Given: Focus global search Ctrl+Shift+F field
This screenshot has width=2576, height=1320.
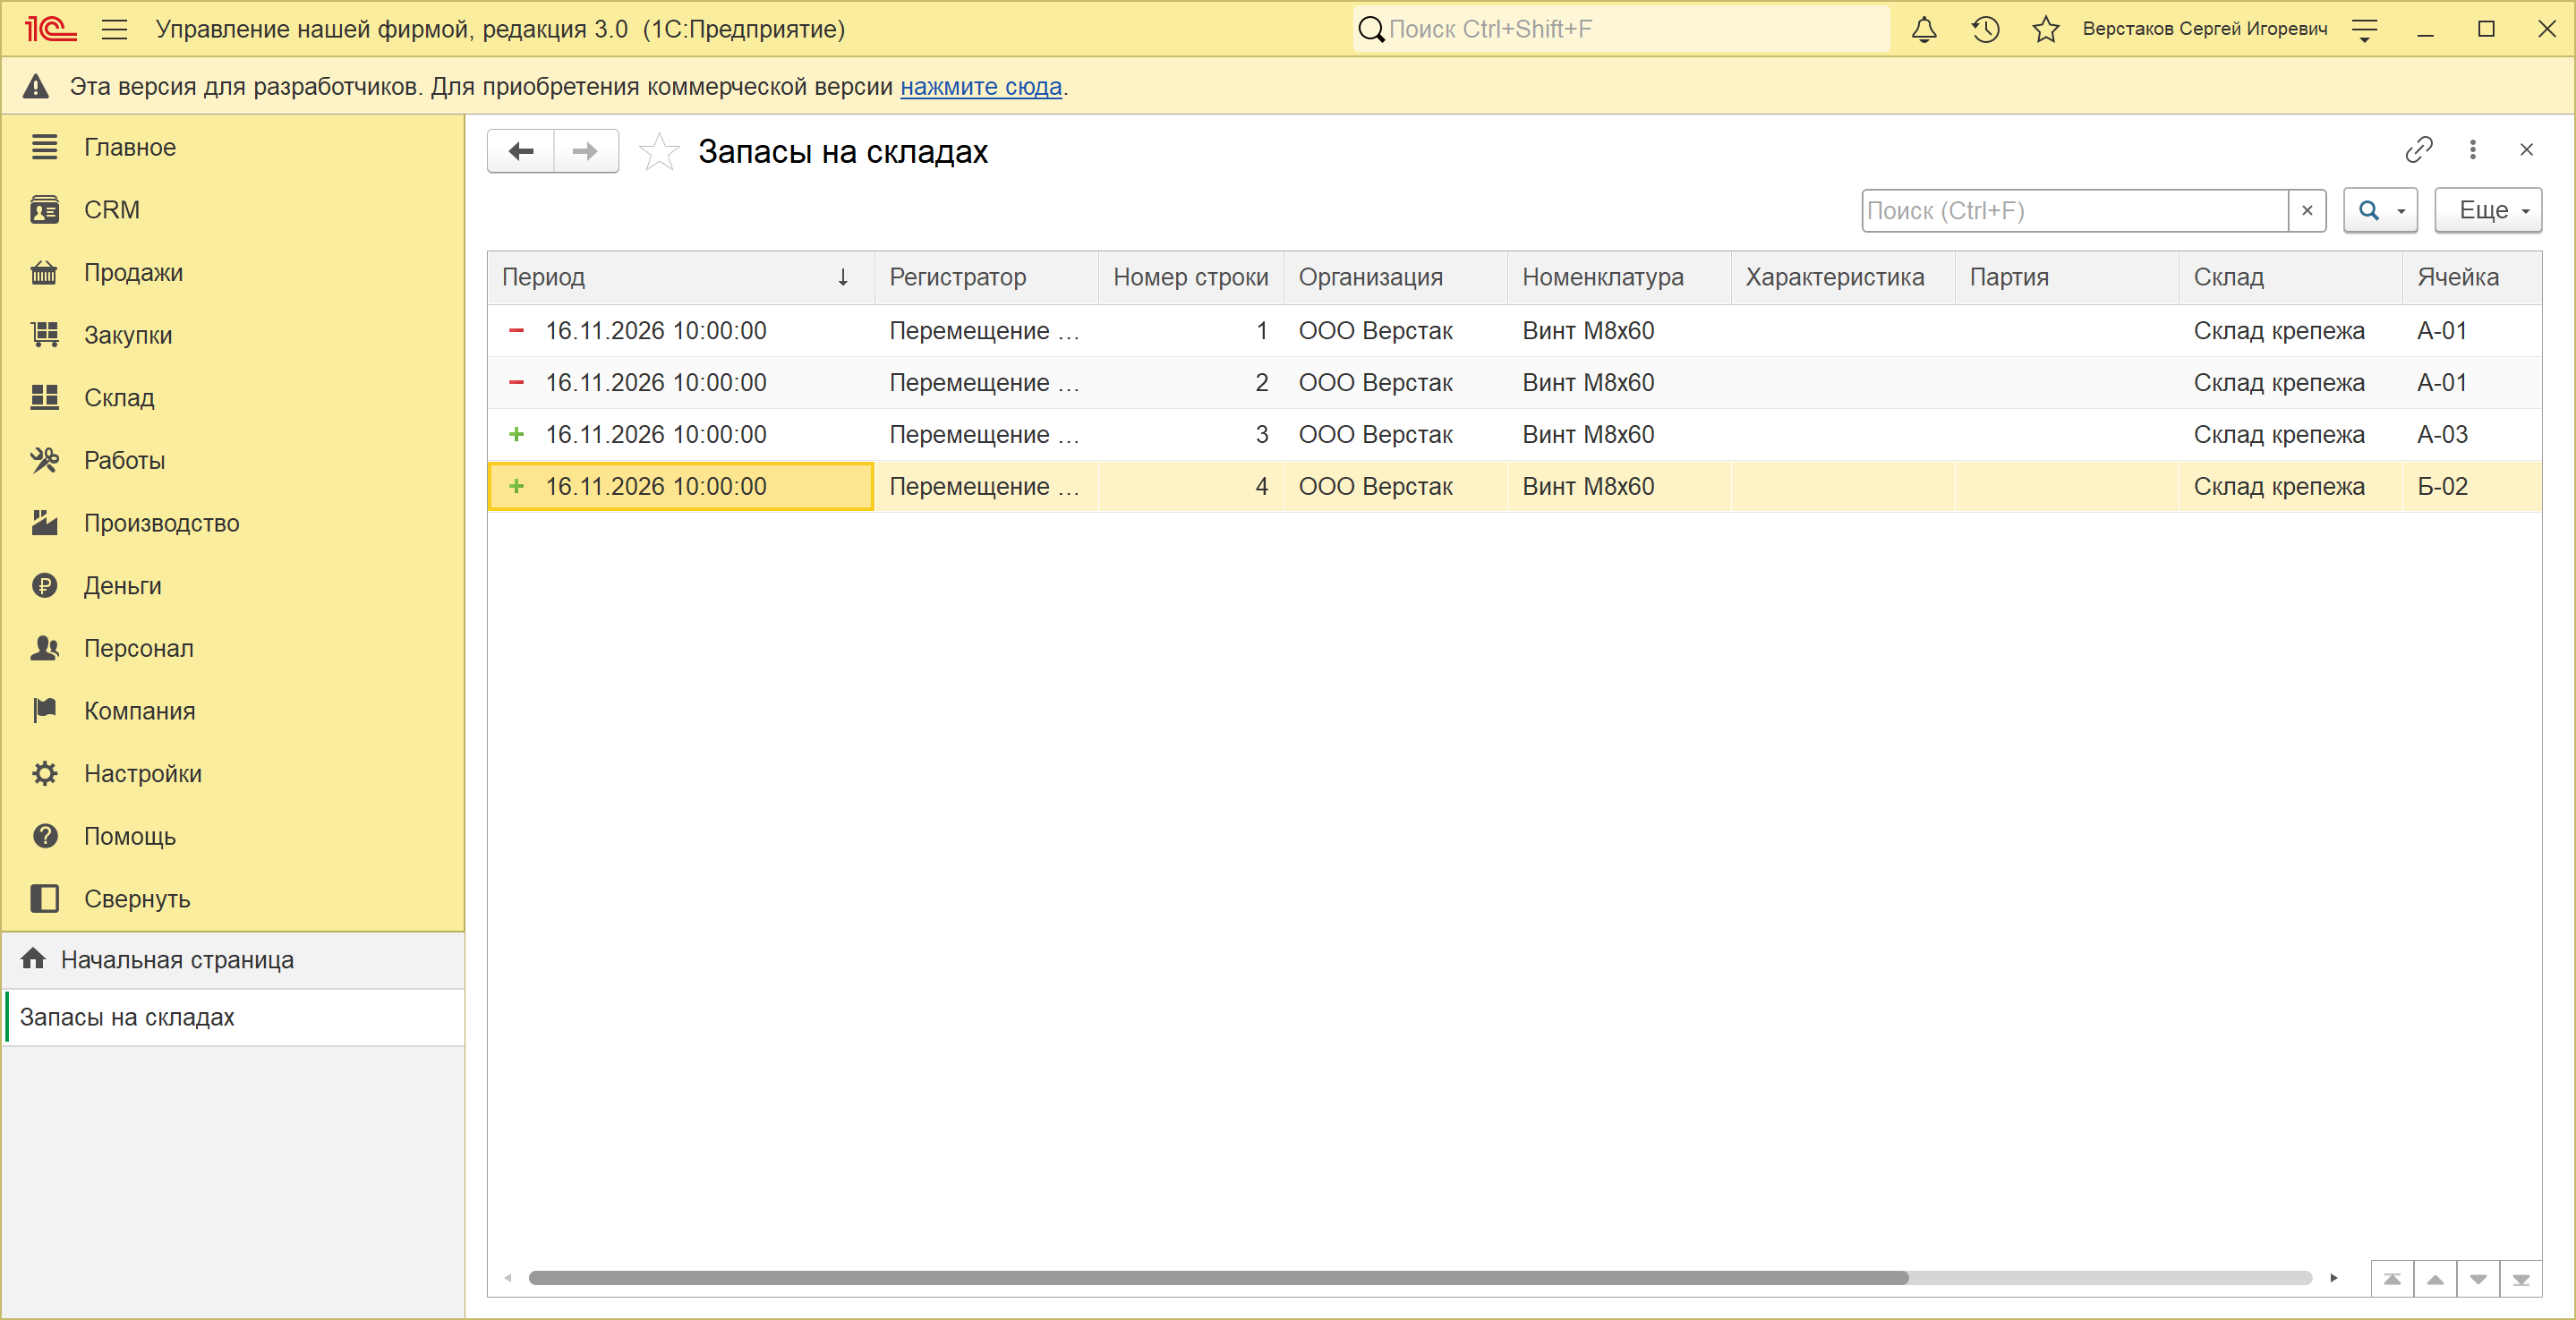Looking at the screenshot, I should [x=1621, y=29].
